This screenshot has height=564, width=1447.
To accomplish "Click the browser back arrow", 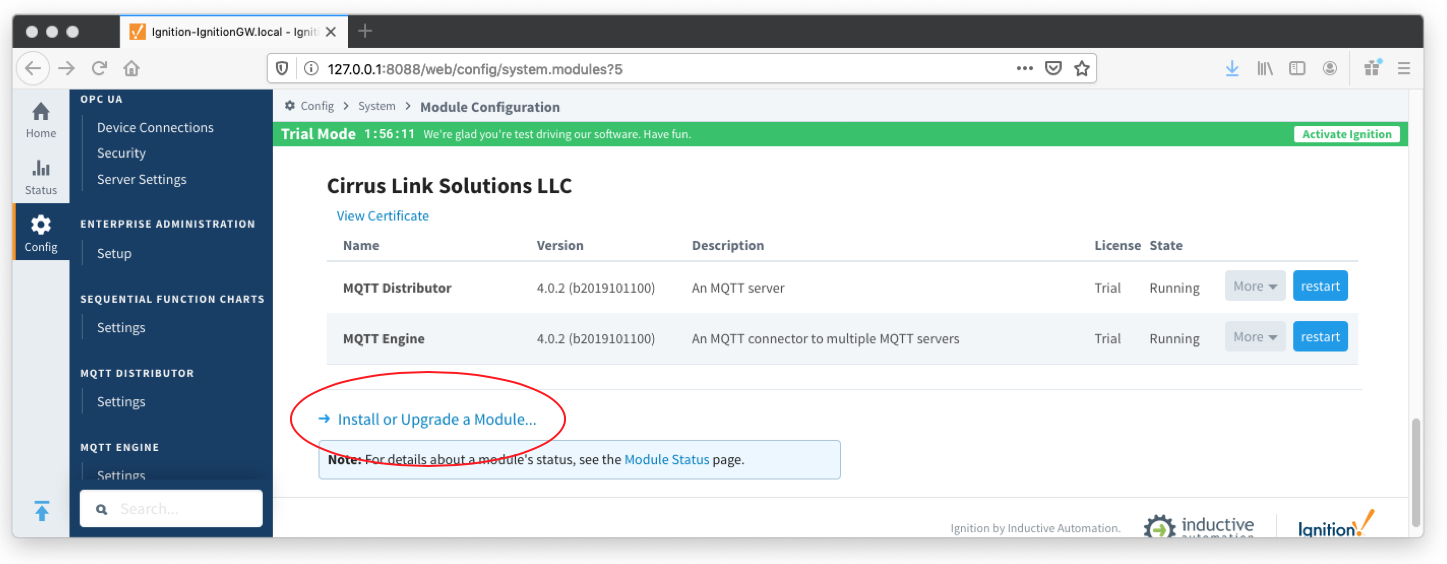I will tap(33, 68).
